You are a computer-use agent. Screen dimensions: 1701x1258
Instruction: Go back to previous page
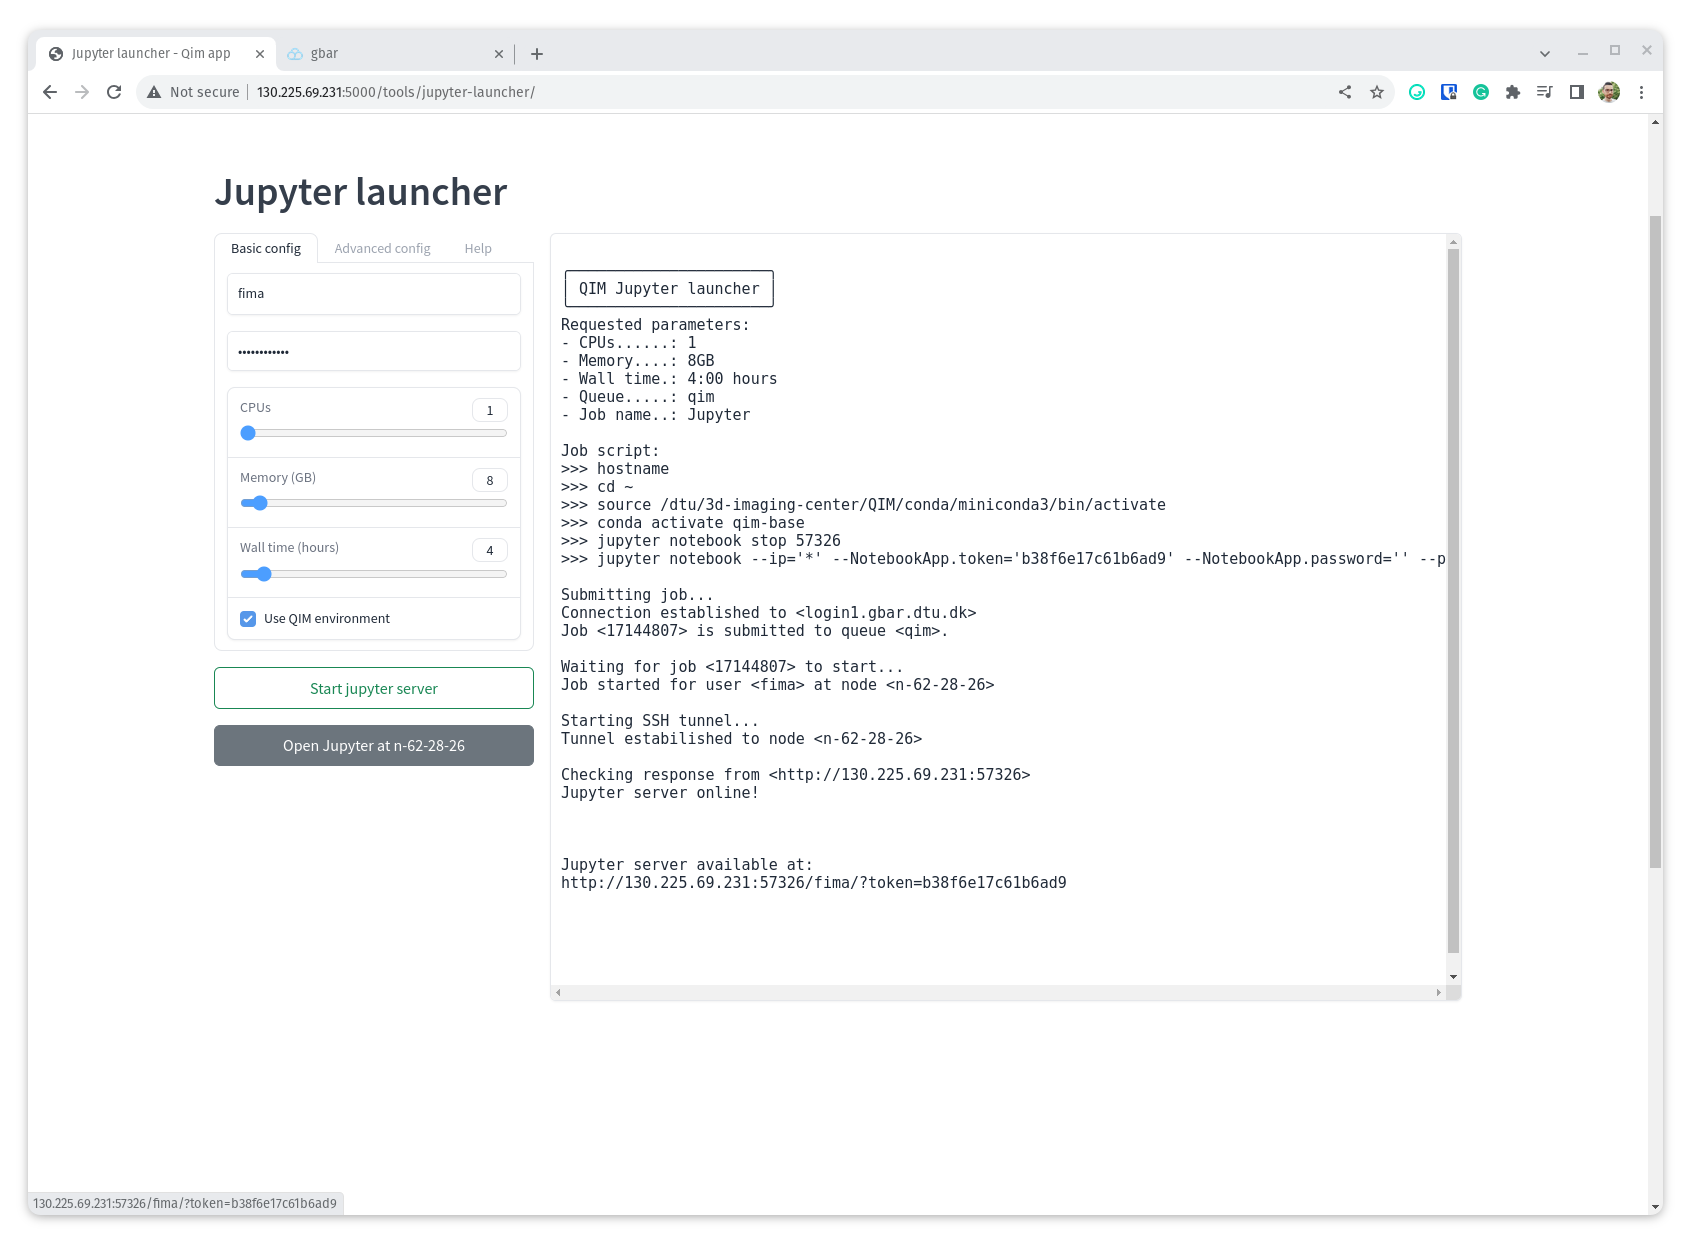coord(50,92)
